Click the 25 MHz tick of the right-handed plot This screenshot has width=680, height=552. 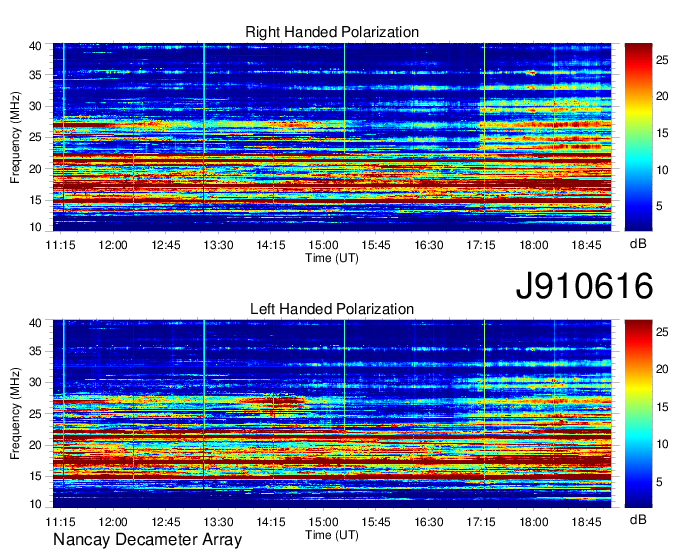coord(35,137)
